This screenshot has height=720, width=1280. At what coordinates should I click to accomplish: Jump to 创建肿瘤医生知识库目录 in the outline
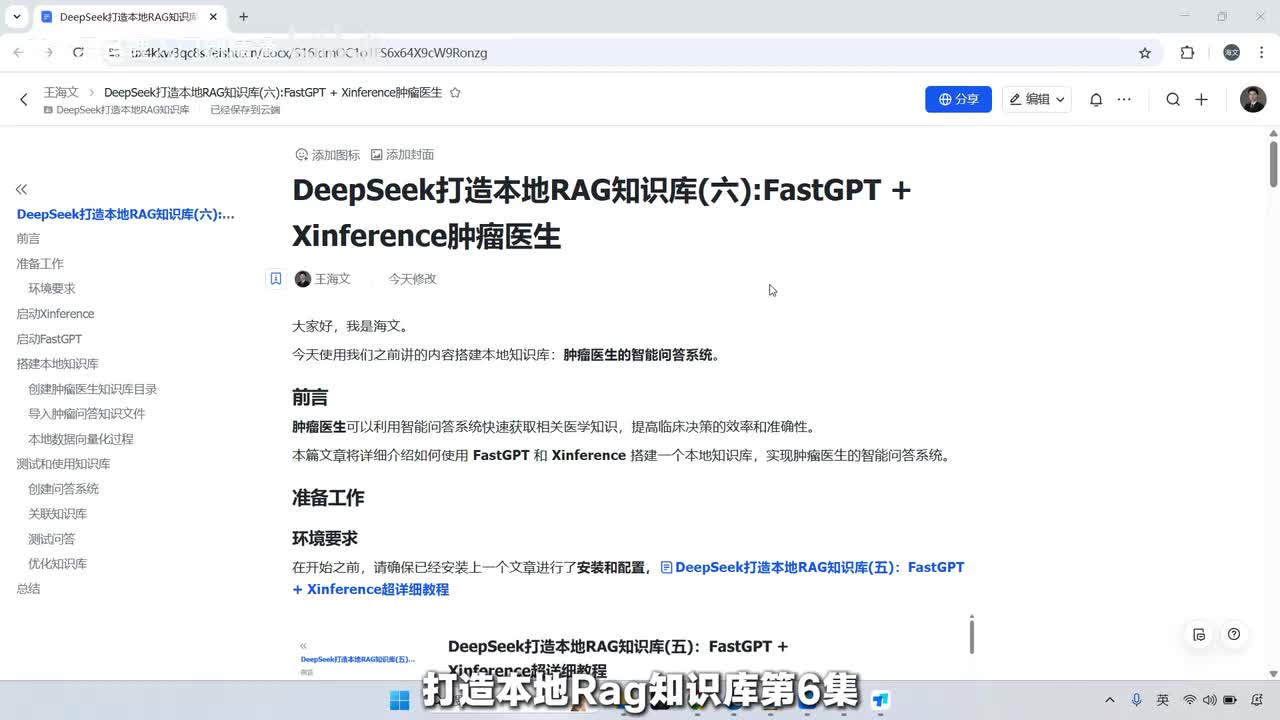tap(93, 389)
